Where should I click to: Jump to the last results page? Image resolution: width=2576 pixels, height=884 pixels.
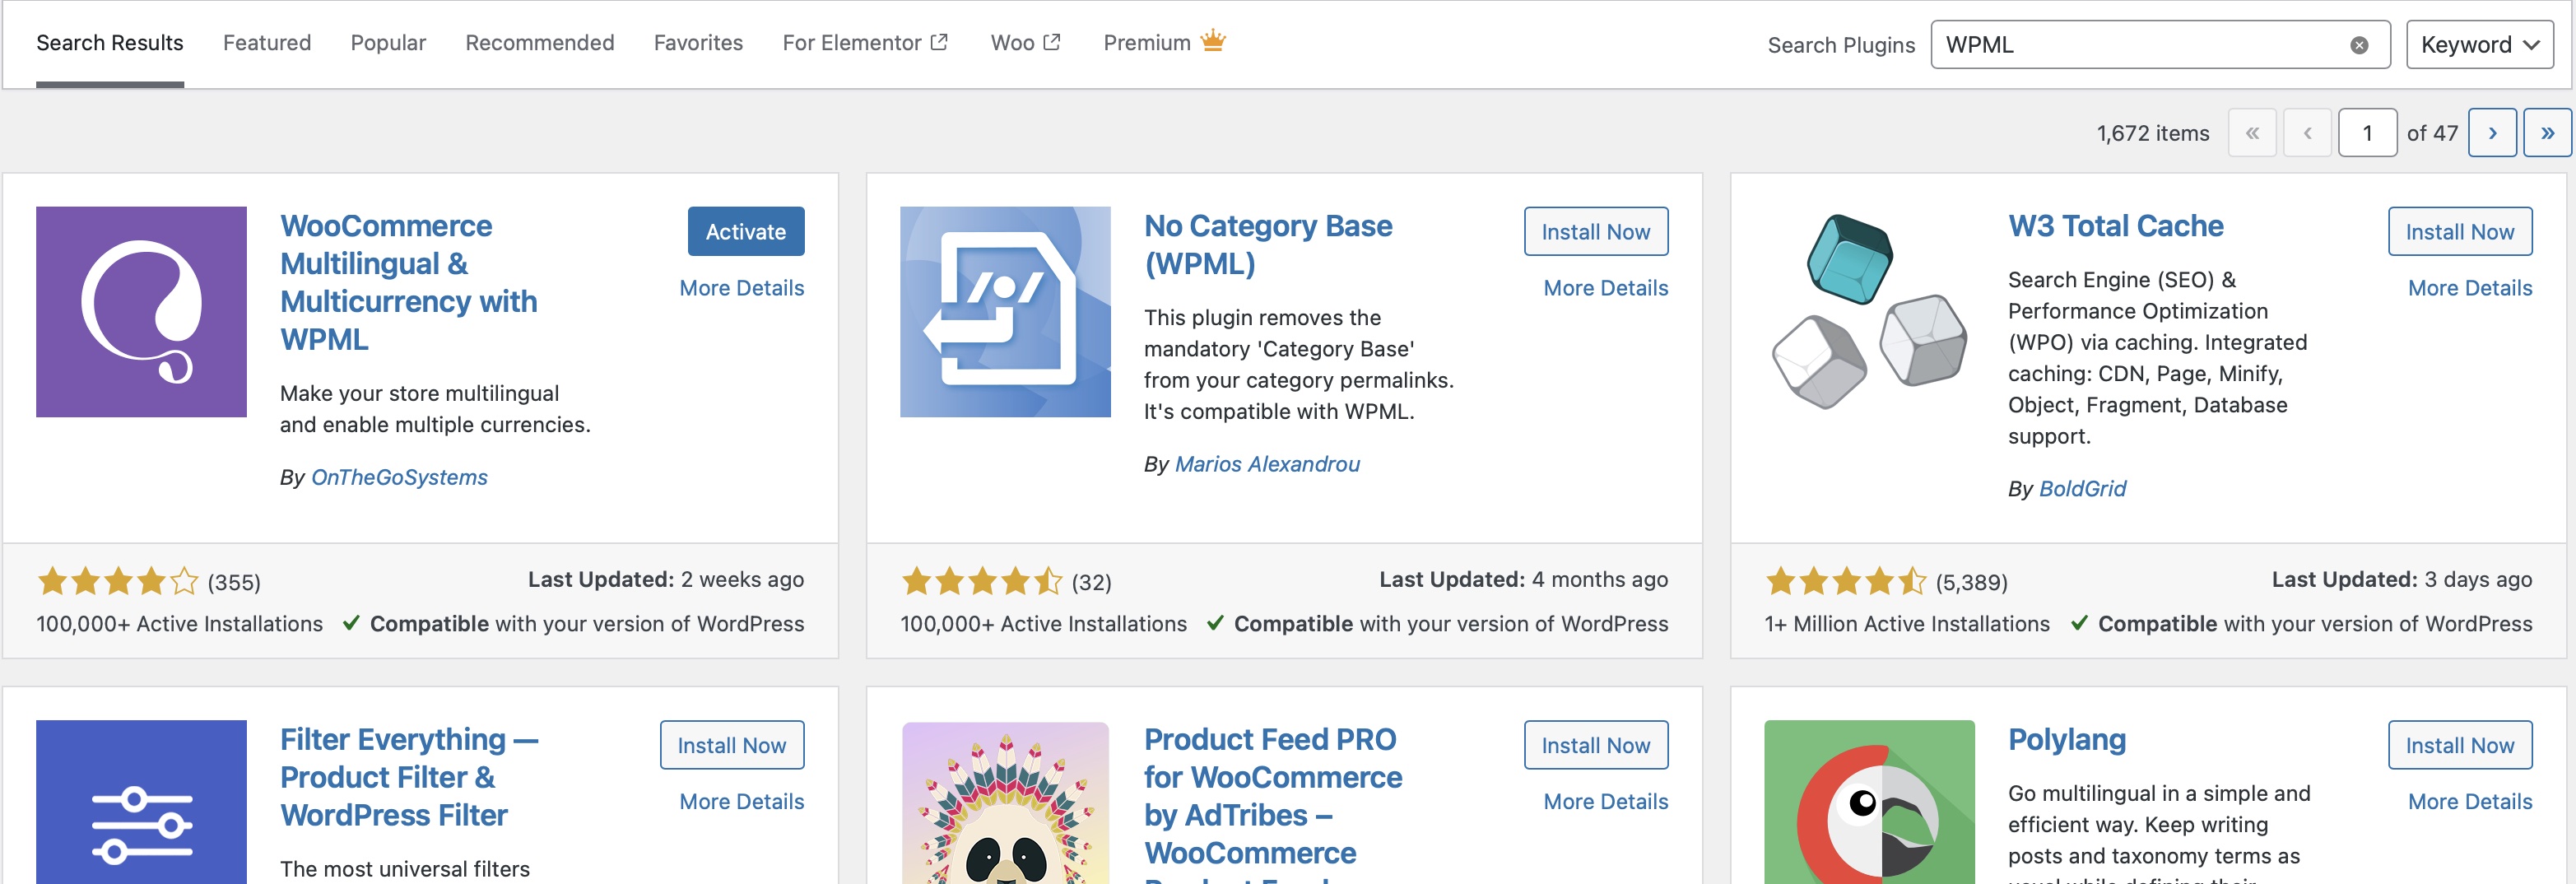pos(2547,133)
